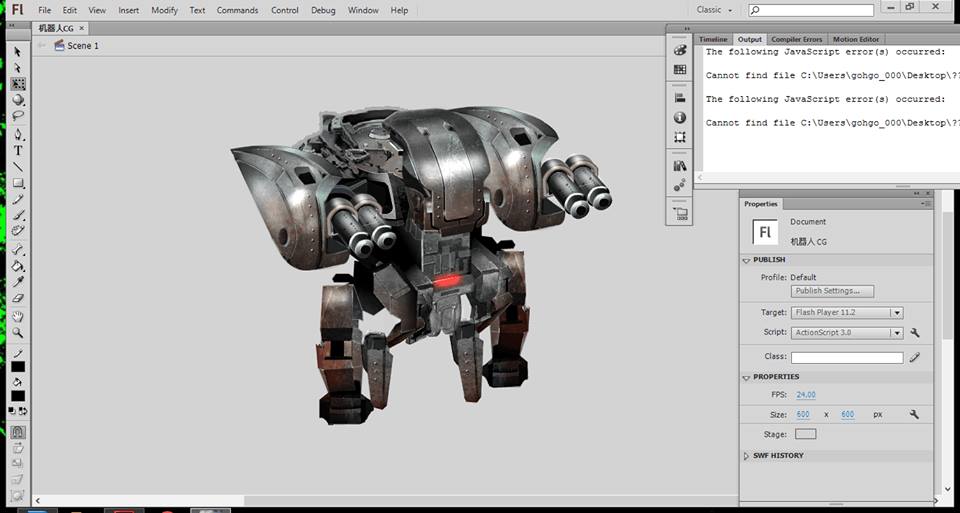
Task: Open the Transform panel icon
Action: 680,137
